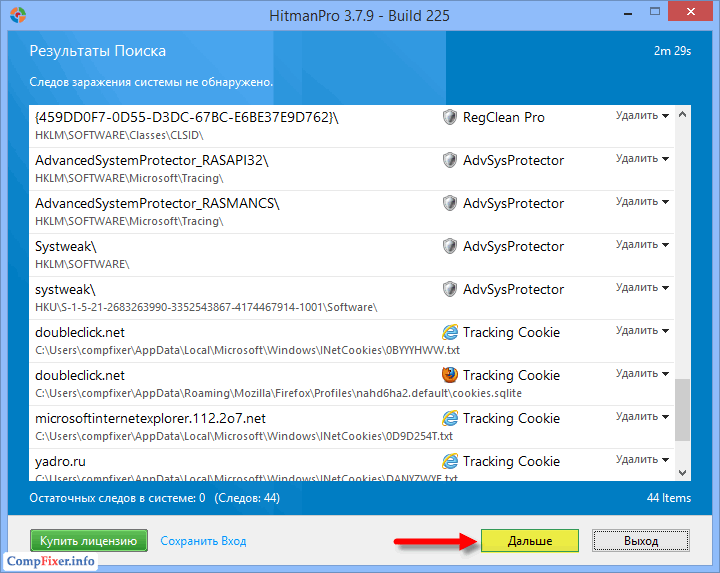This screenshot has height=573, width=720.
Task: Open Удалить dropdown for AdvancedSystemProtector_RASMANCS
Action: [642, 202]
